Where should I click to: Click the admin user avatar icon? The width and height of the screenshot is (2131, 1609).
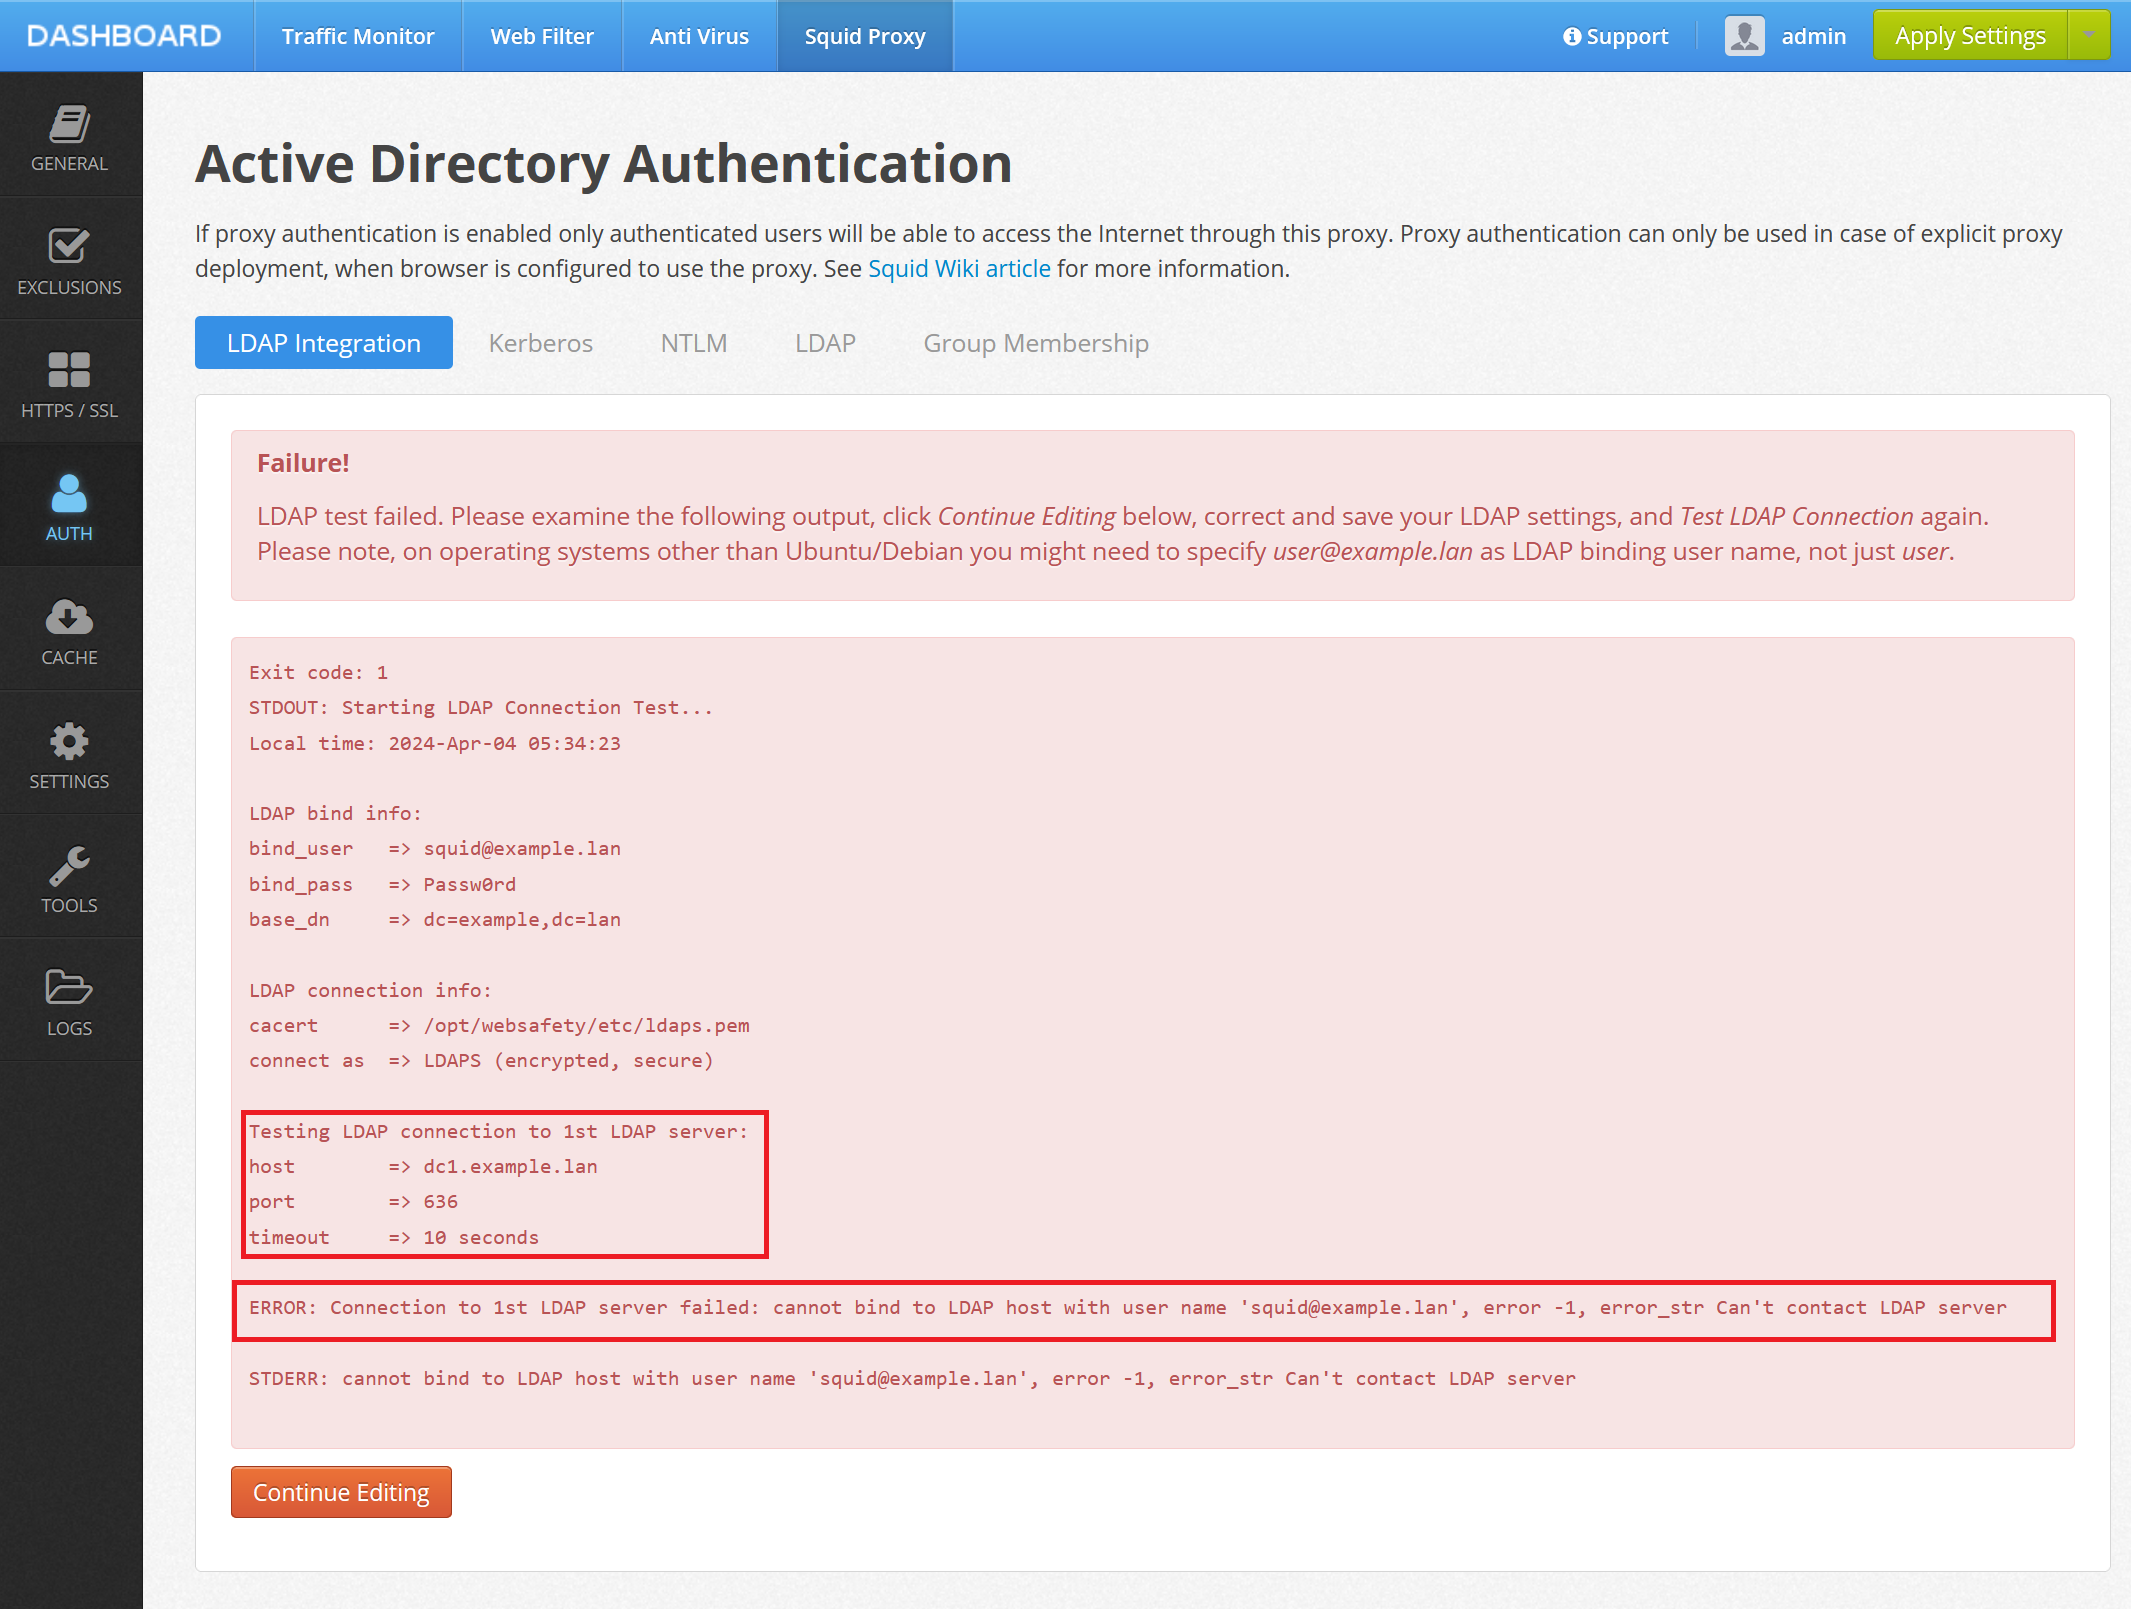tap(1744, 36)
